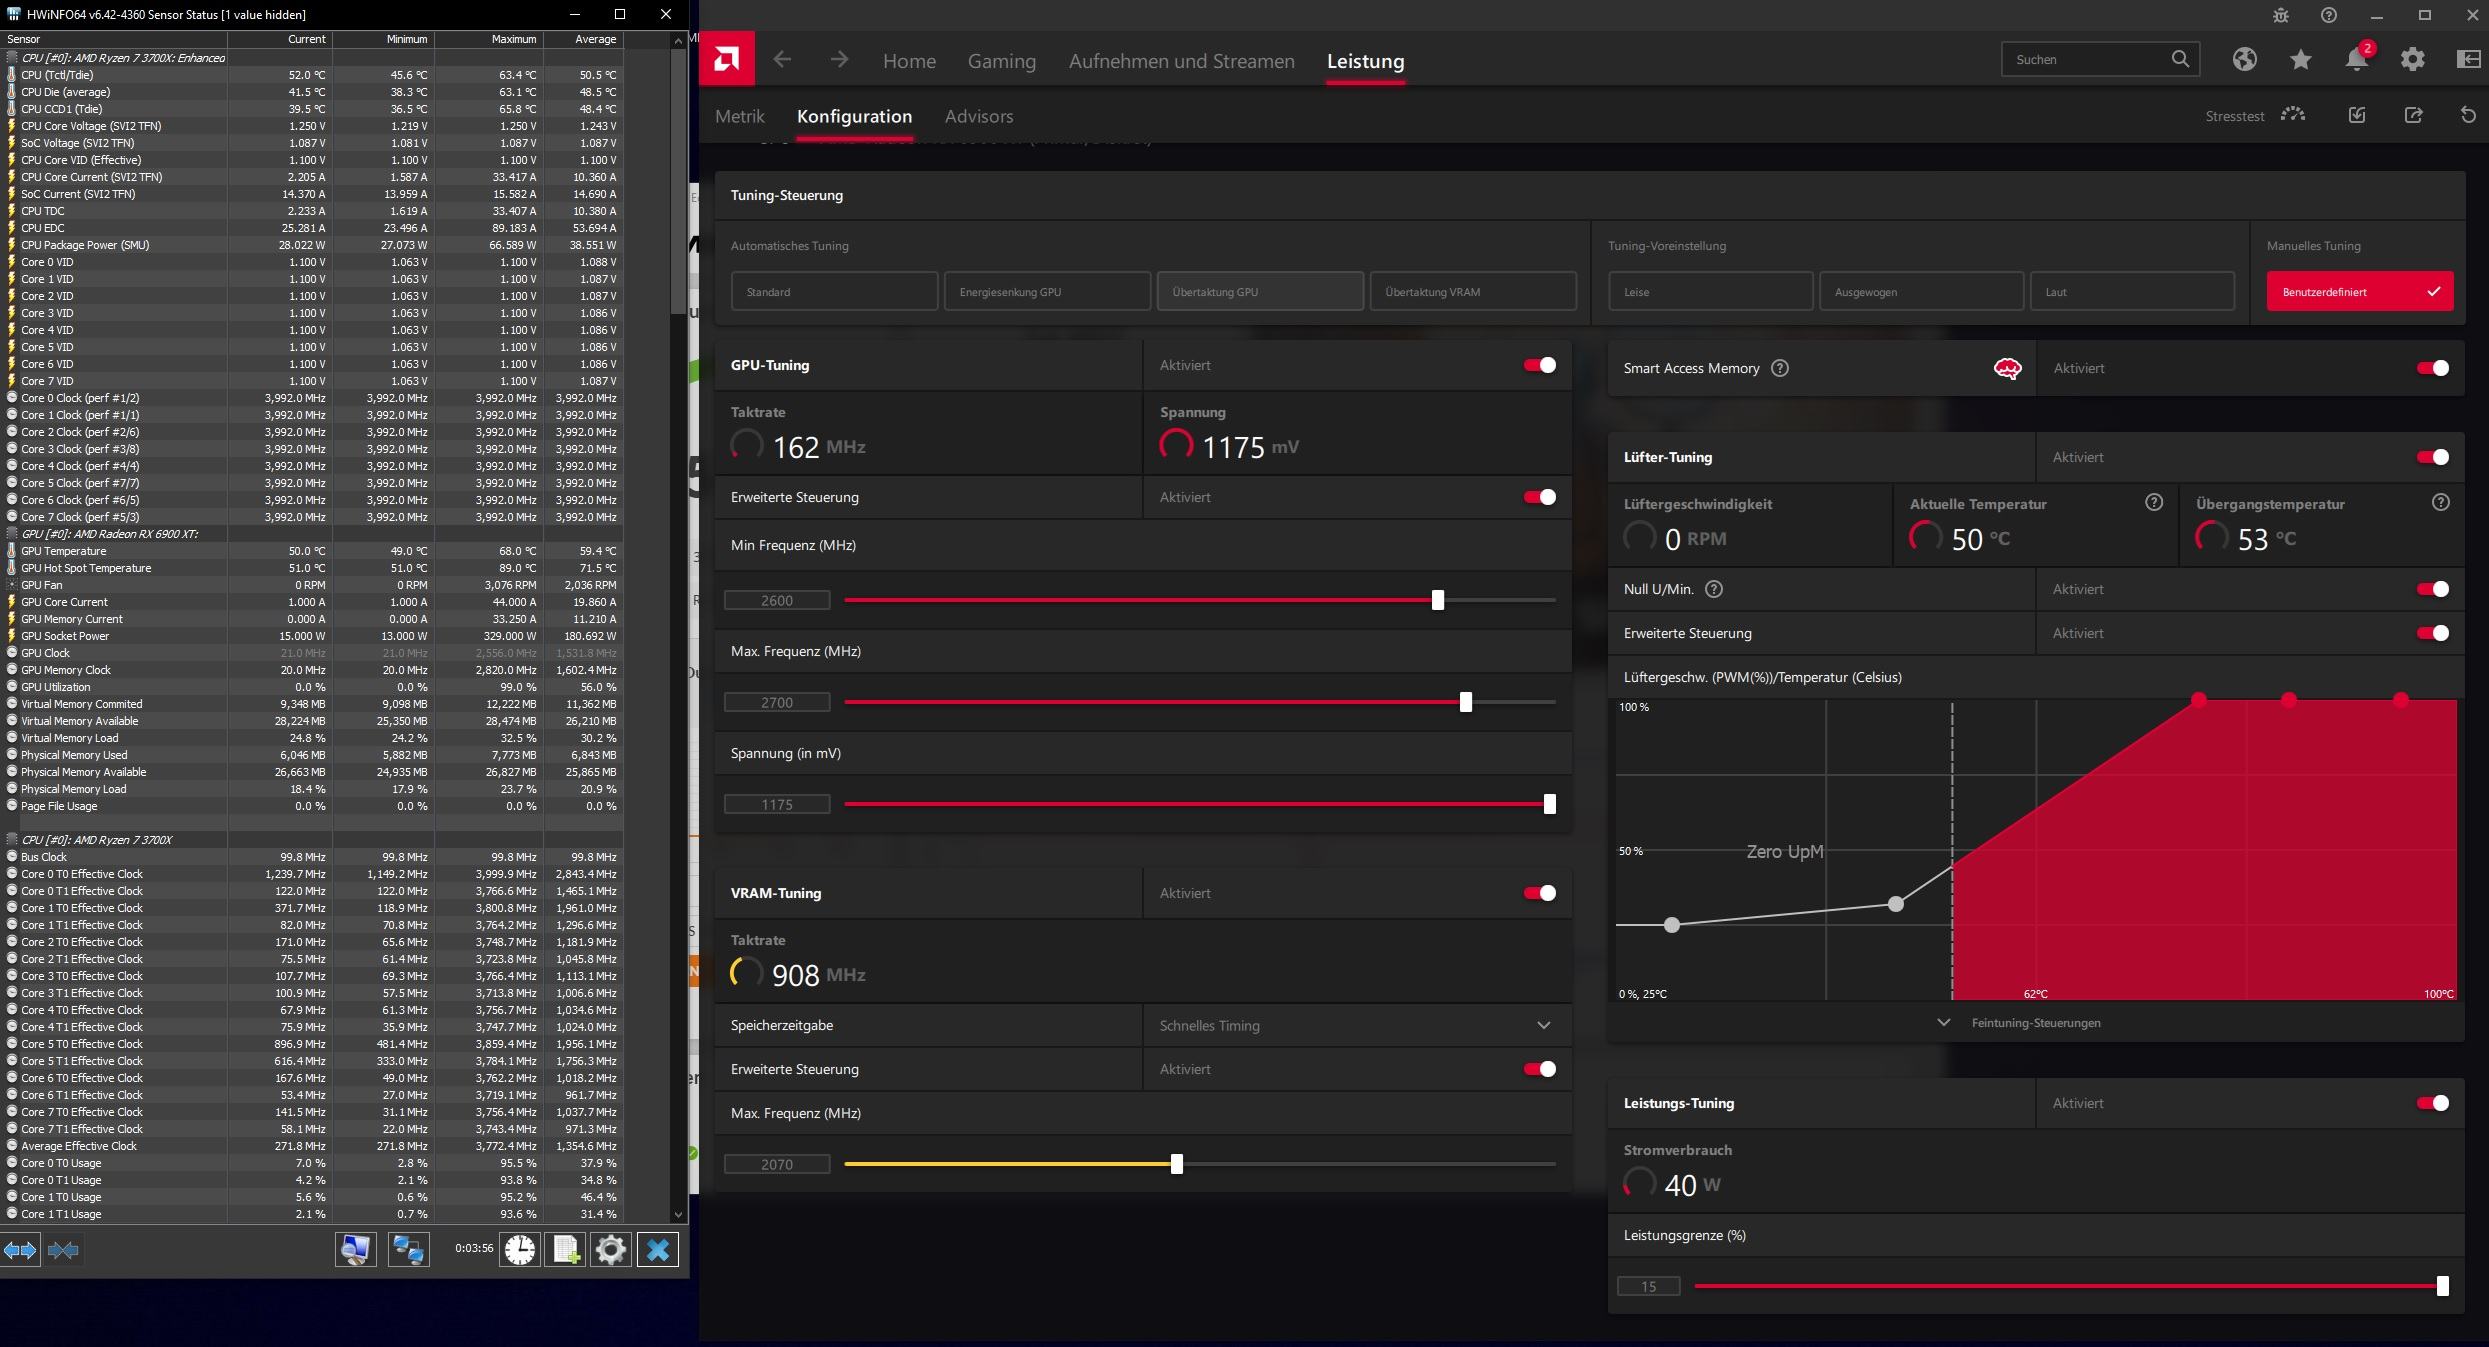
Task: Open Aufnehmen und Streamen tab
Action: [1181, 61]
